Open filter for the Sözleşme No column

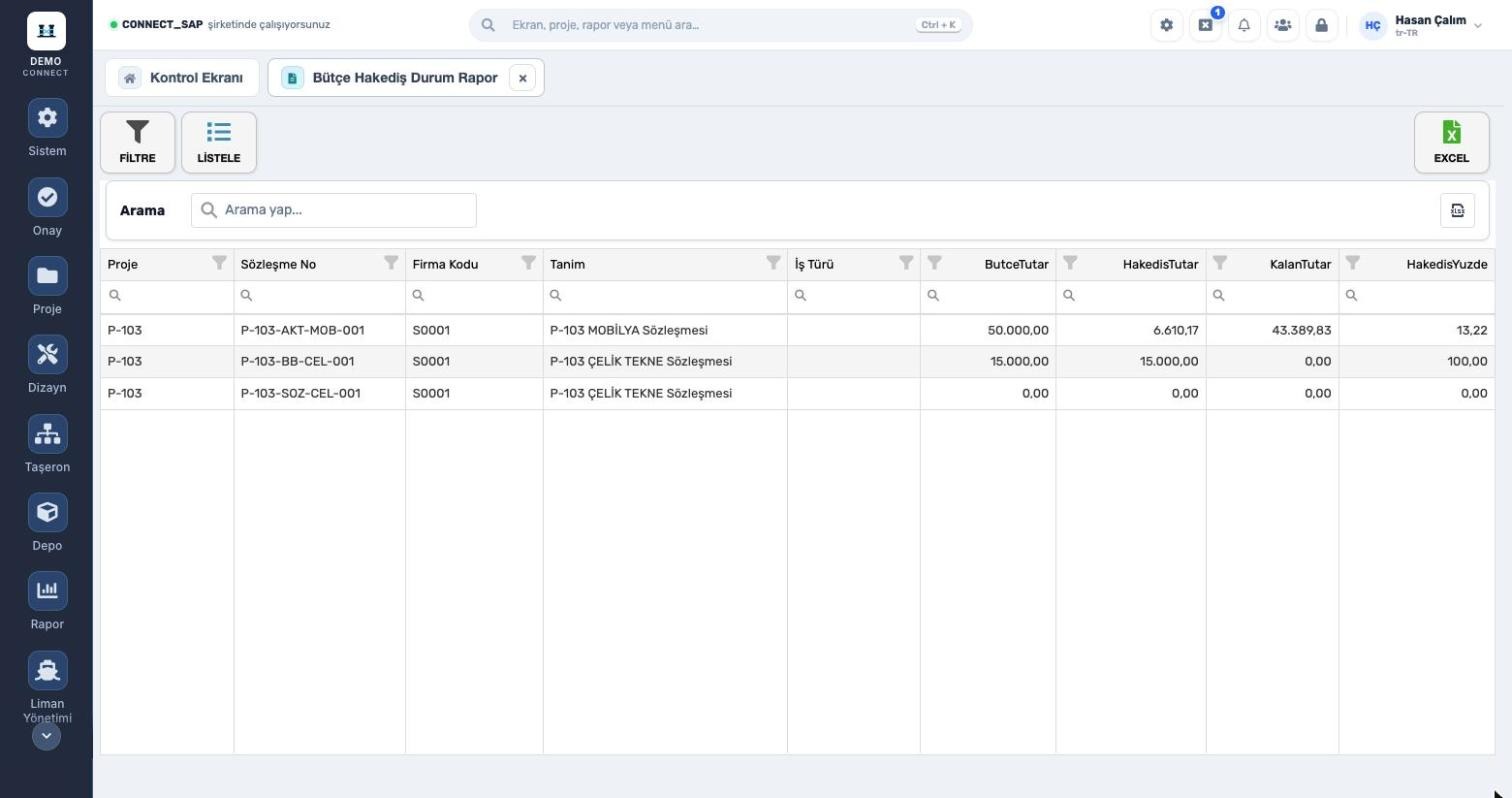[x=391, y=263]
